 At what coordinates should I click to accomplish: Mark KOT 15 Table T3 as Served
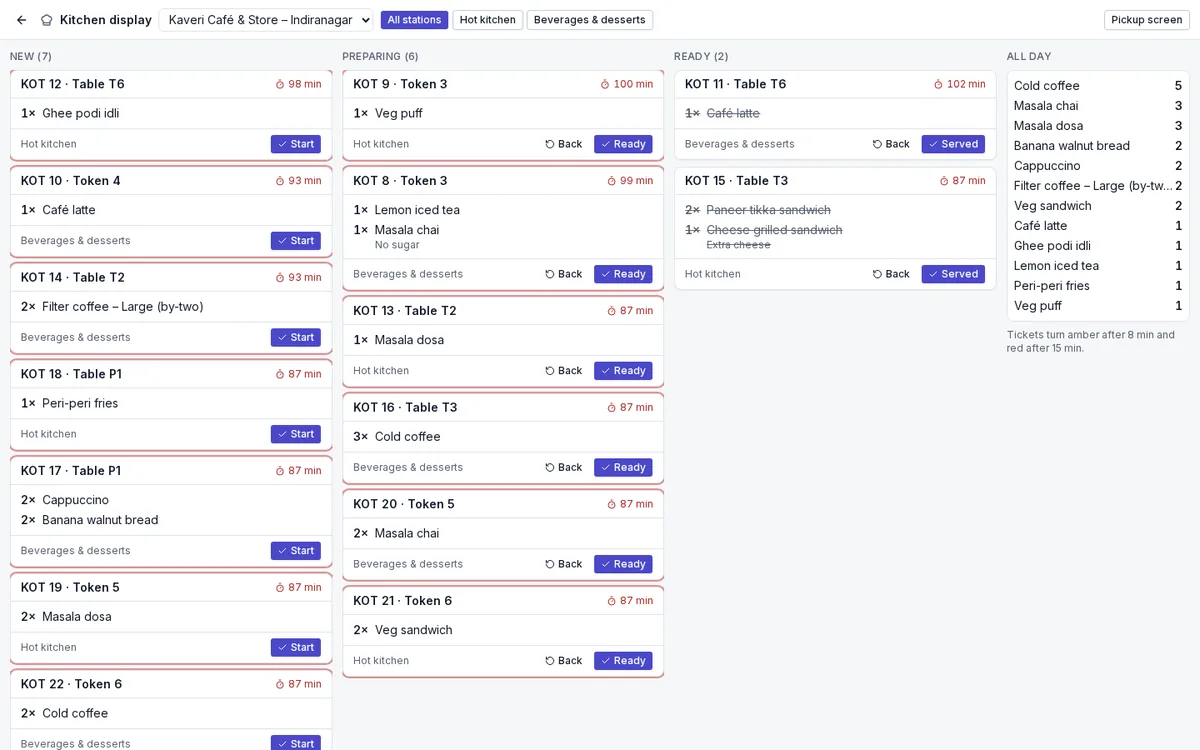click(x=953, y=274)
